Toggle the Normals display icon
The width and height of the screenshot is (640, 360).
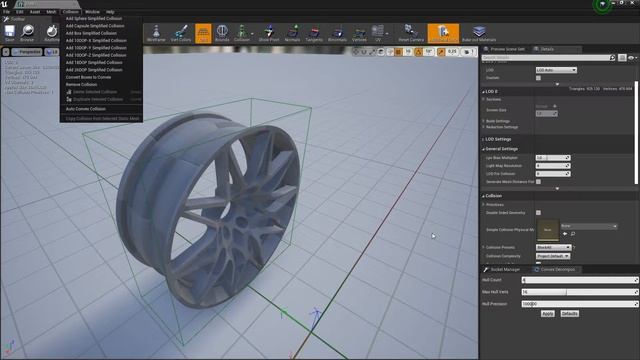click(292, 33)
